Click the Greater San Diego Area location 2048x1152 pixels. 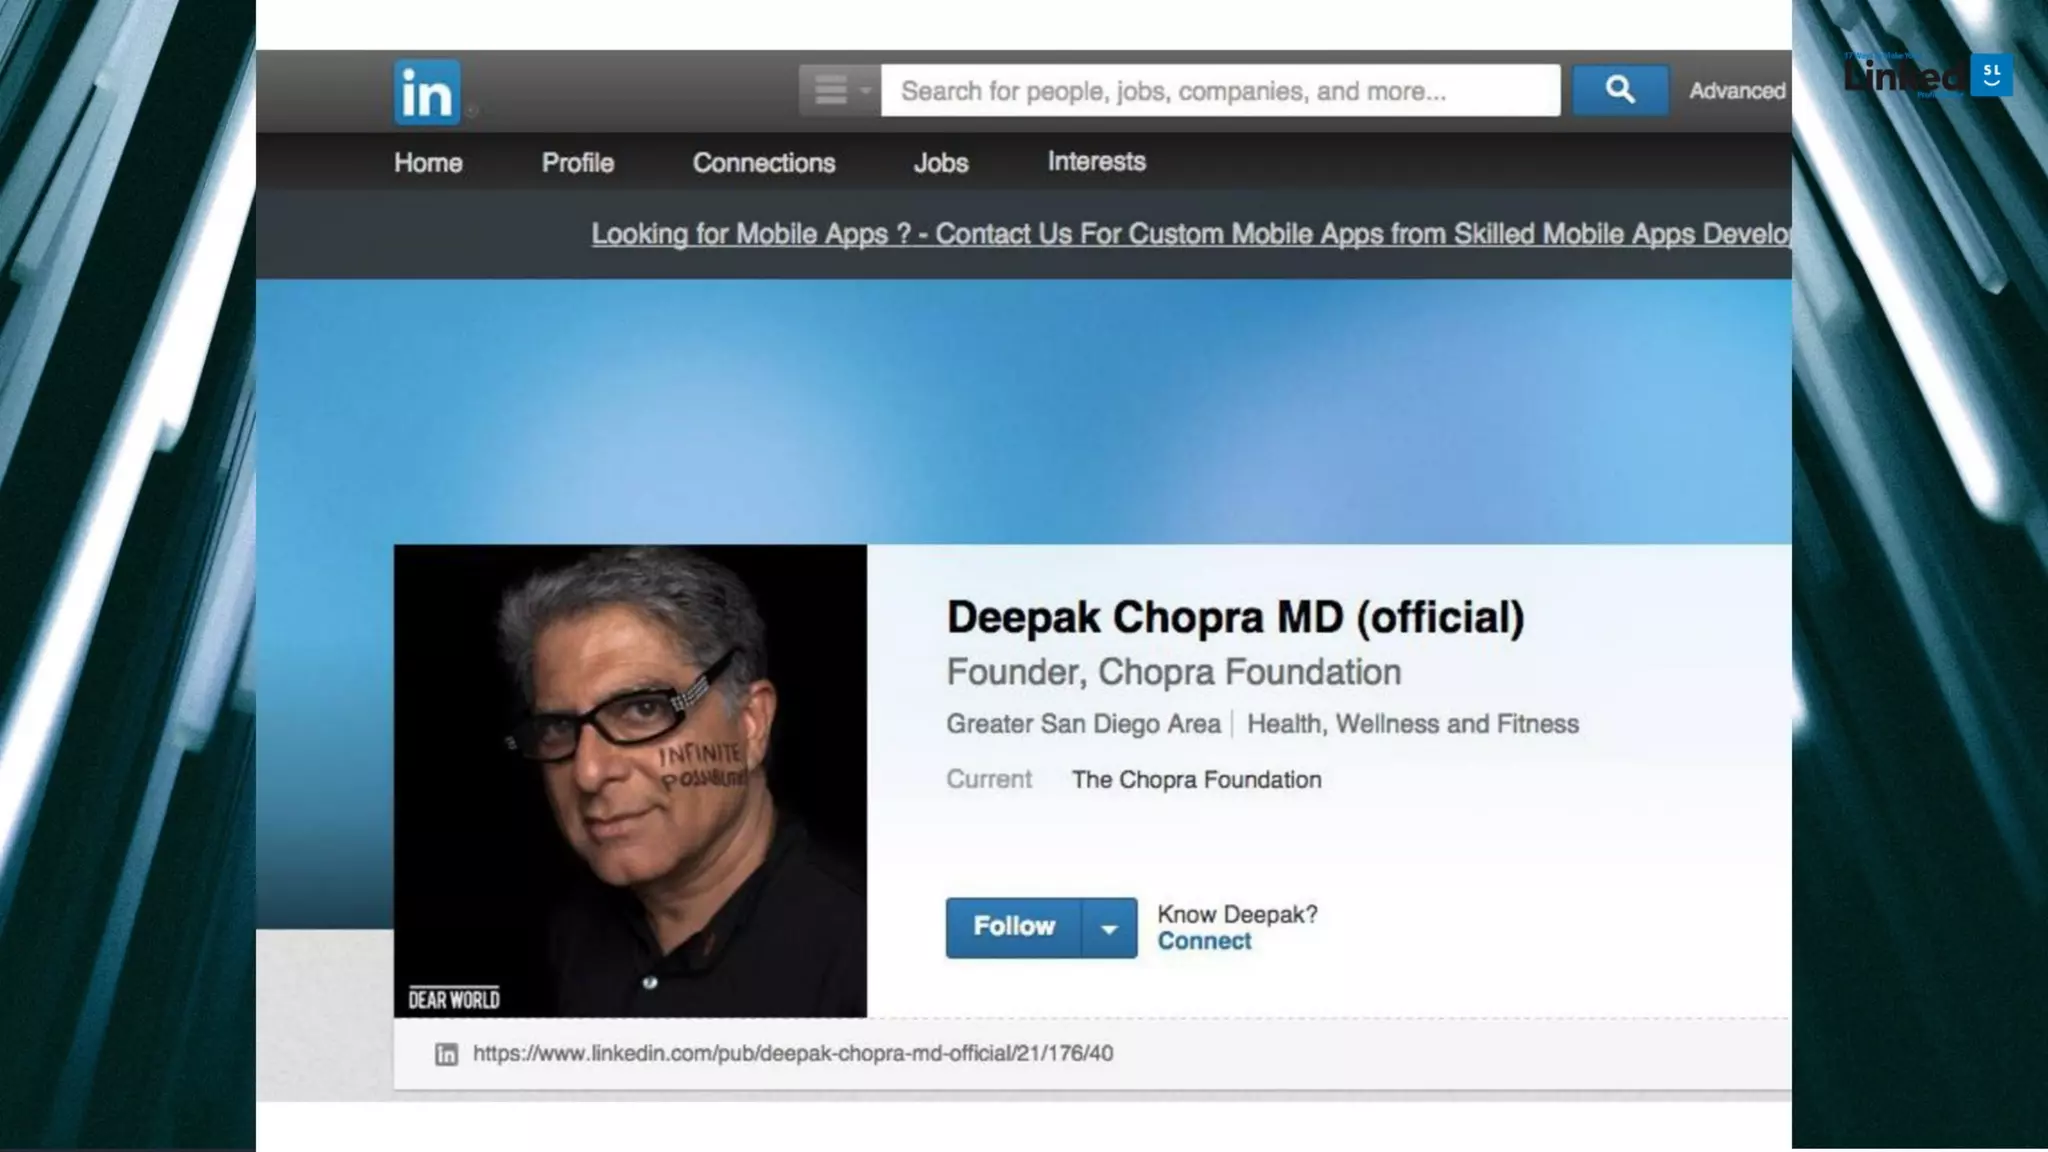pyautogui.click(x=1084, y=724)
